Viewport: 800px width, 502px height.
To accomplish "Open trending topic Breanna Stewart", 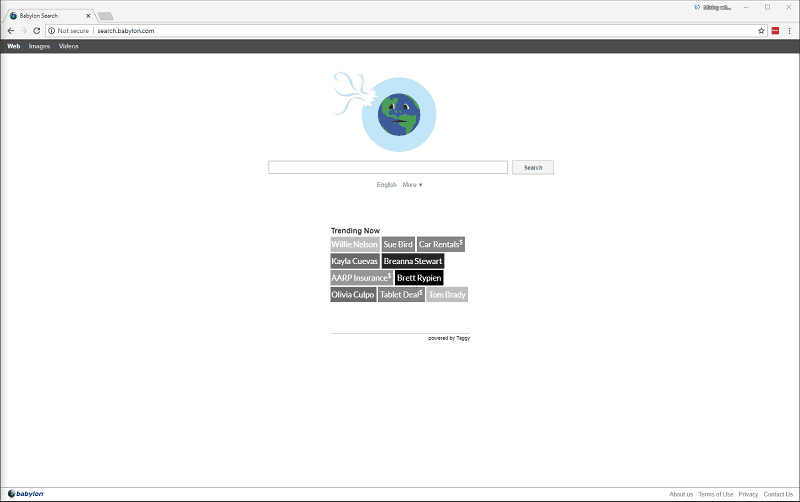I will point(413,261).
